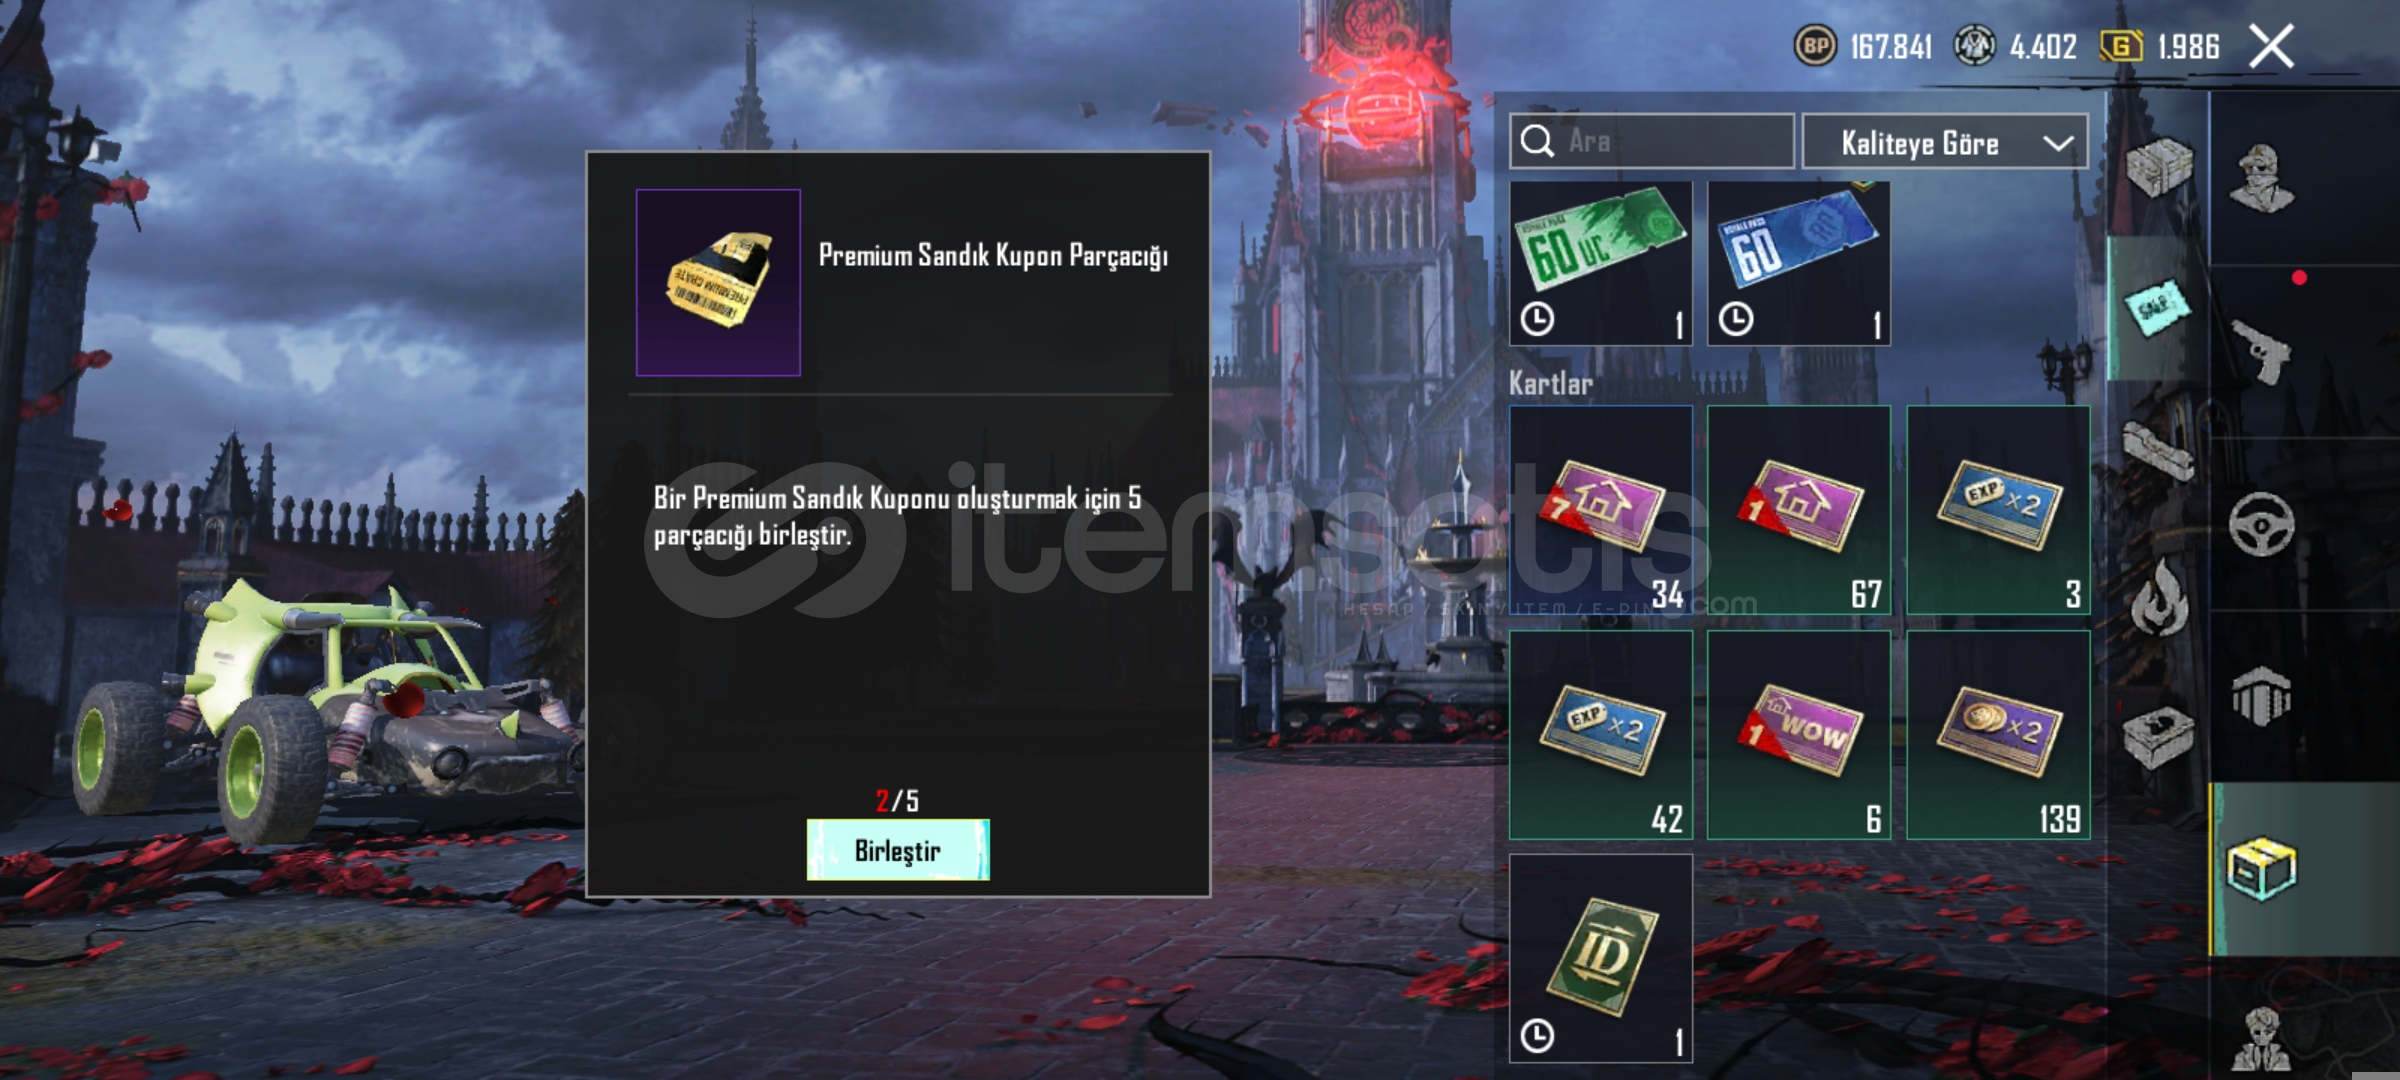Click the Ara search field
2400x1080 pixels.
(x=1651, y=141)
